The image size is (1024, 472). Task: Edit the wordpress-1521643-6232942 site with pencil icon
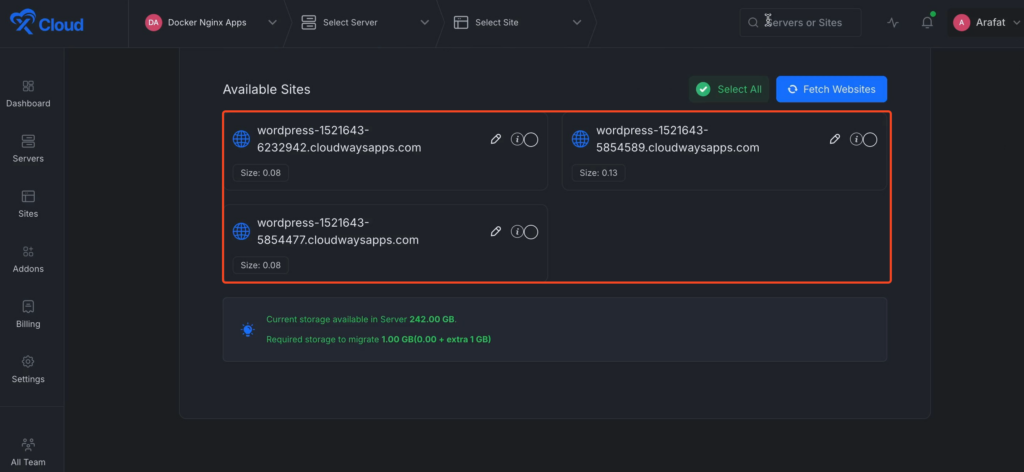(496, 140)
